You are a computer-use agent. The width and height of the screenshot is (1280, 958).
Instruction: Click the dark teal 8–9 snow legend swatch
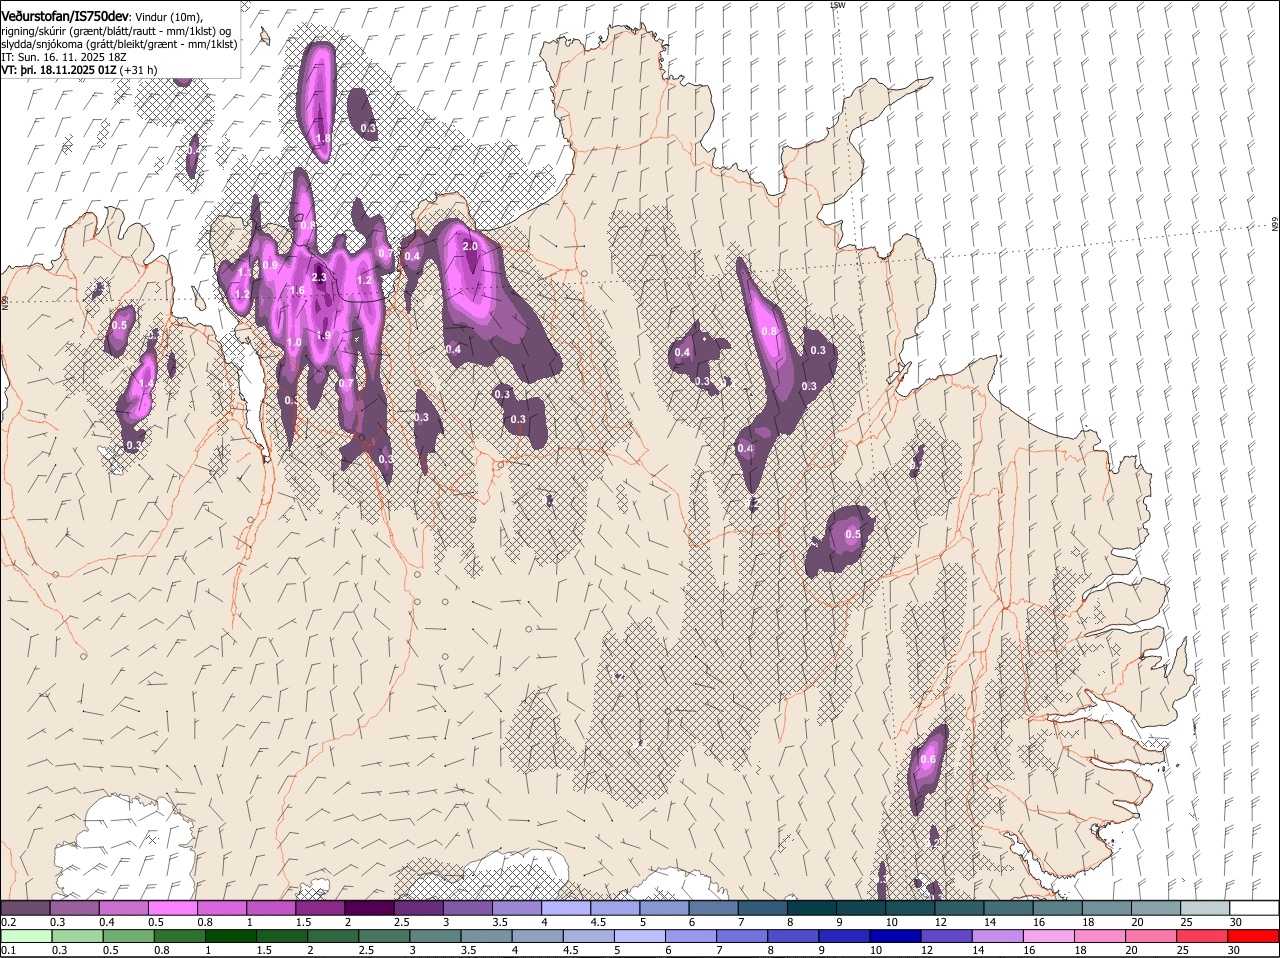(811, 907)
